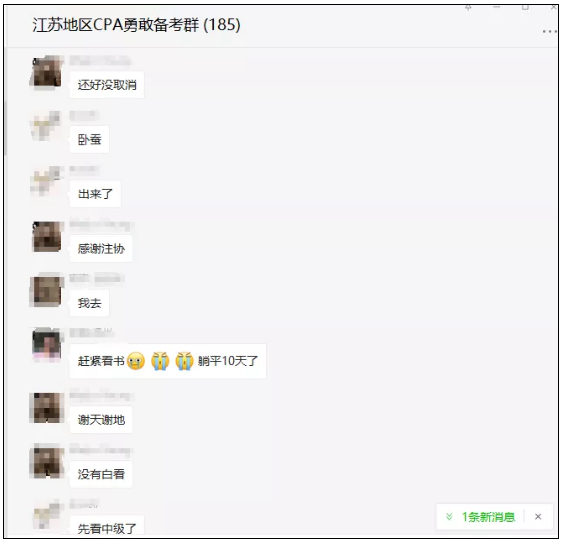This screenshot has height=545, width=561.
Task: Dismiss the new message notification banner
Action: (x=538, y=516)
